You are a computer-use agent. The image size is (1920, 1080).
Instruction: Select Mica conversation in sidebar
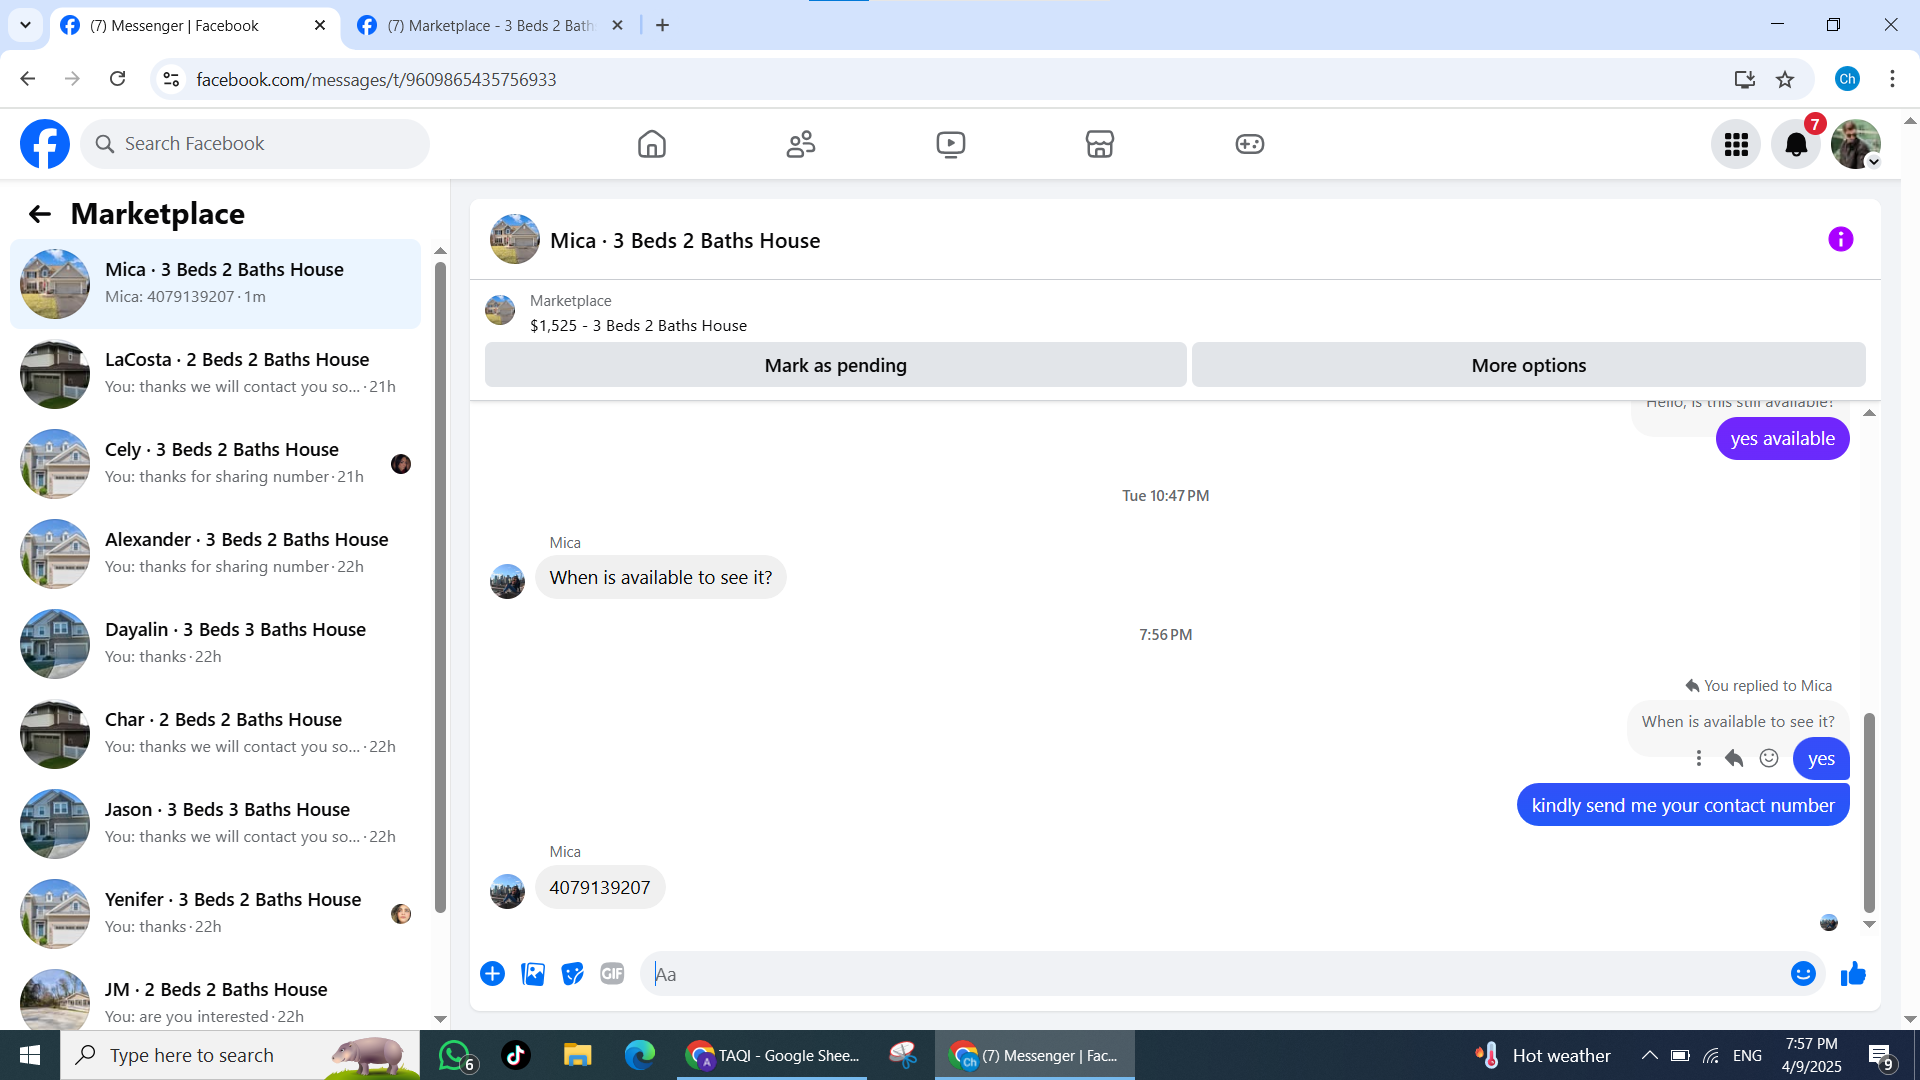tap(215, 284)
